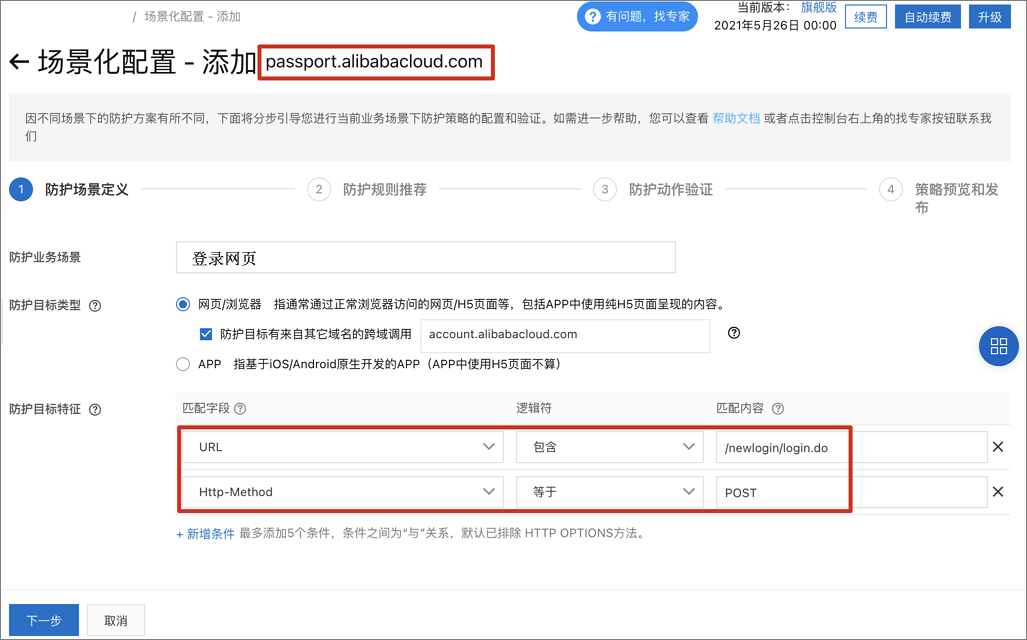Select step 4 策略预览和发布
This screenshot has height=640, width=1027.
(939, 197)
